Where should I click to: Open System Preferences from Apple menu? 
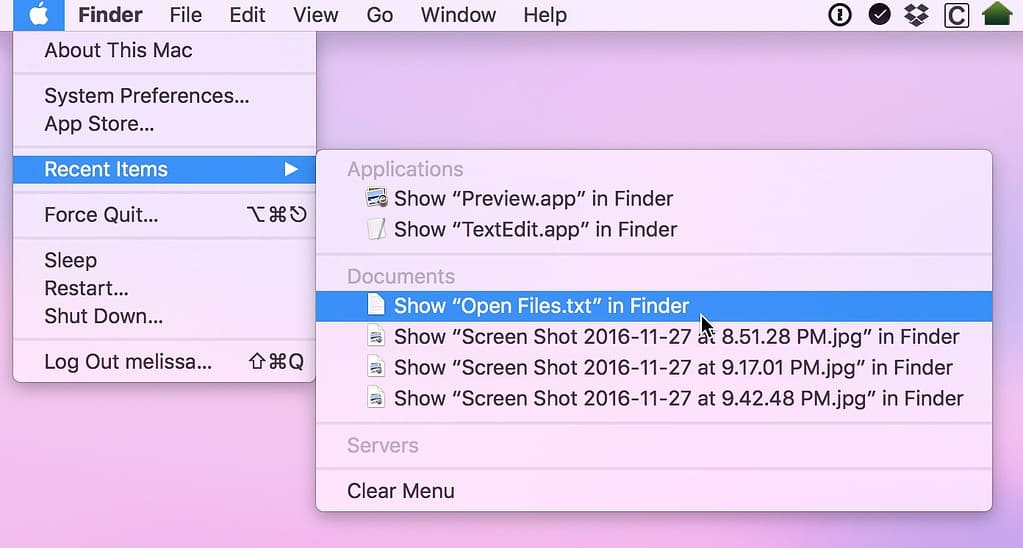coord(146,96)
